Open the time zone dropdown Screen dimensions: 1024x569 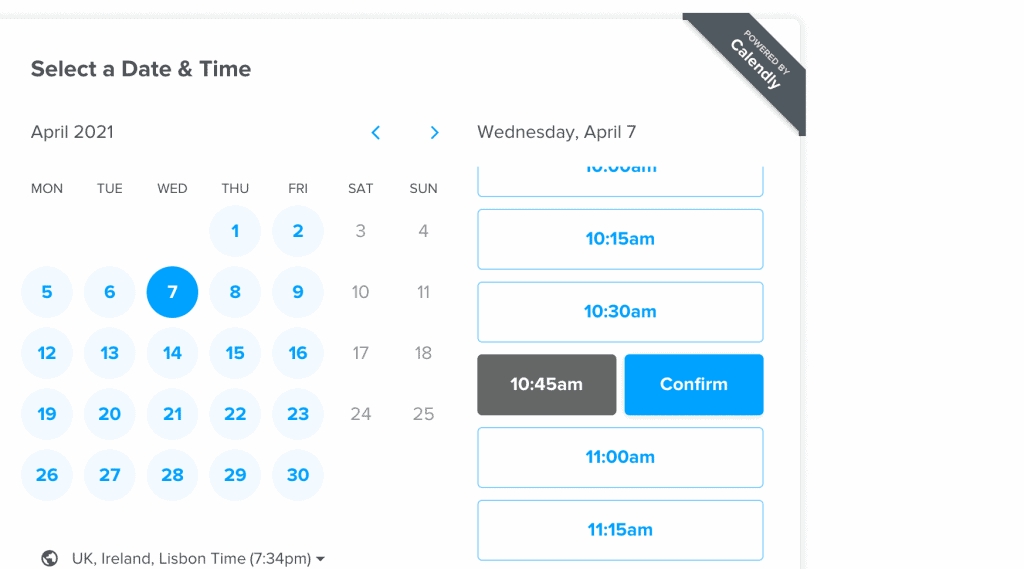198,558
